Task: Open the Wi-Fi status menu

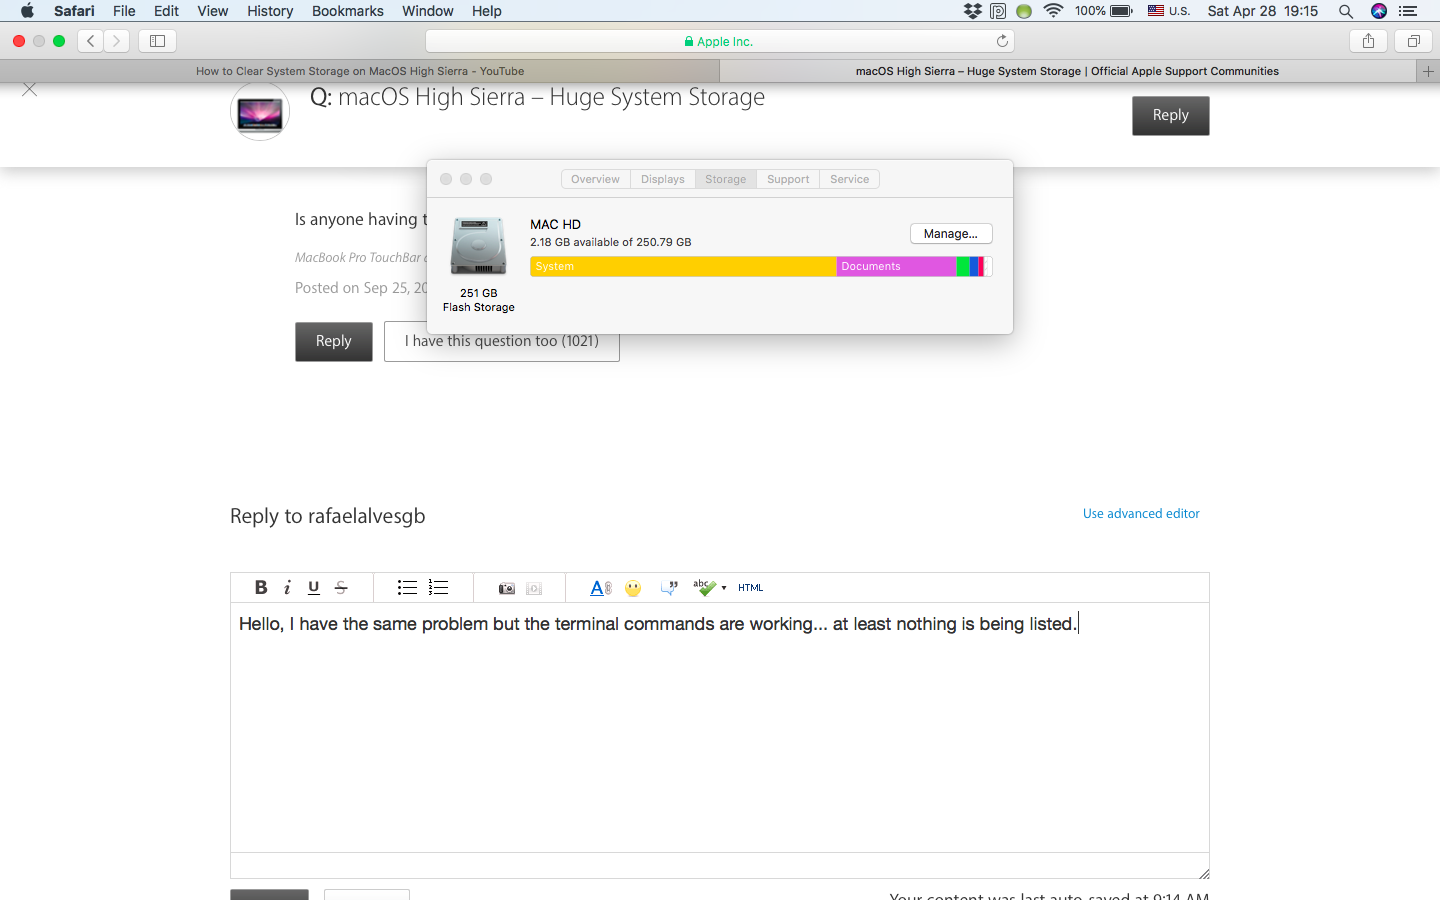Action: [1053, 11]
